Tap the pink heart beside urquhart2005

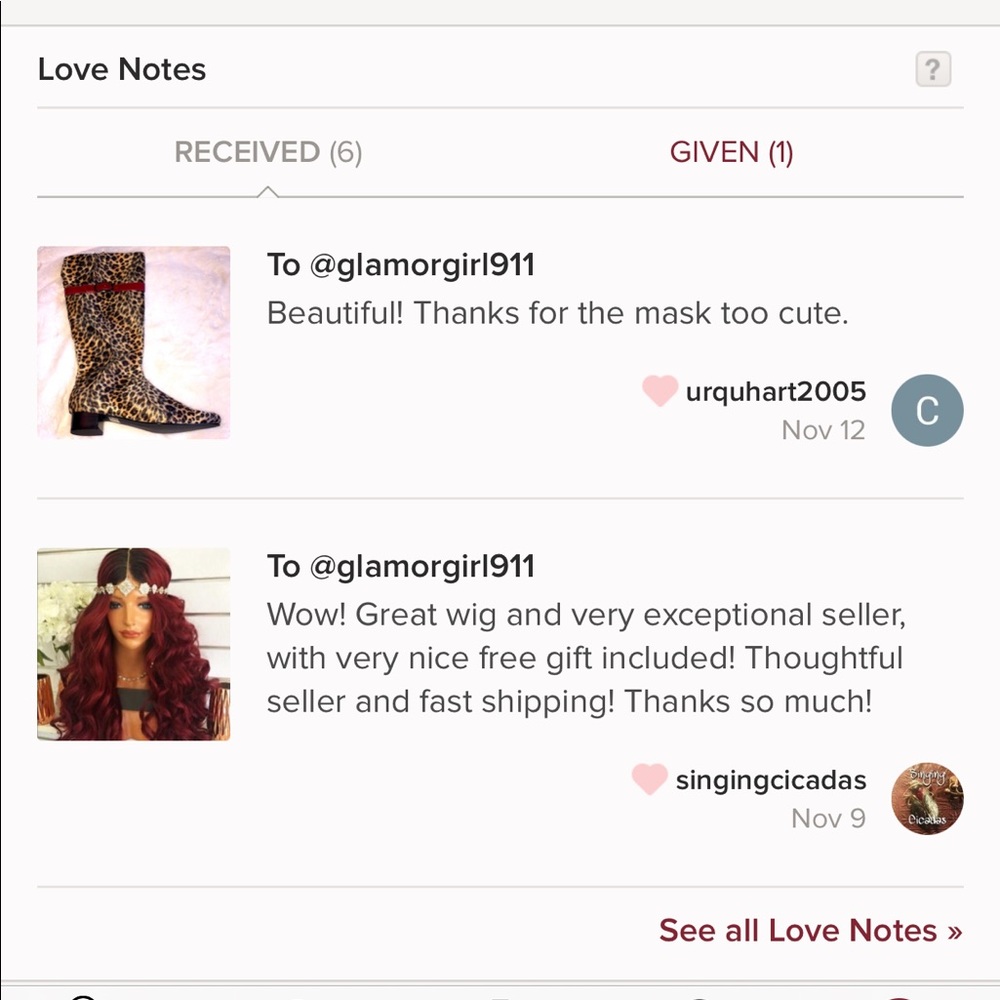coord(659,390)
